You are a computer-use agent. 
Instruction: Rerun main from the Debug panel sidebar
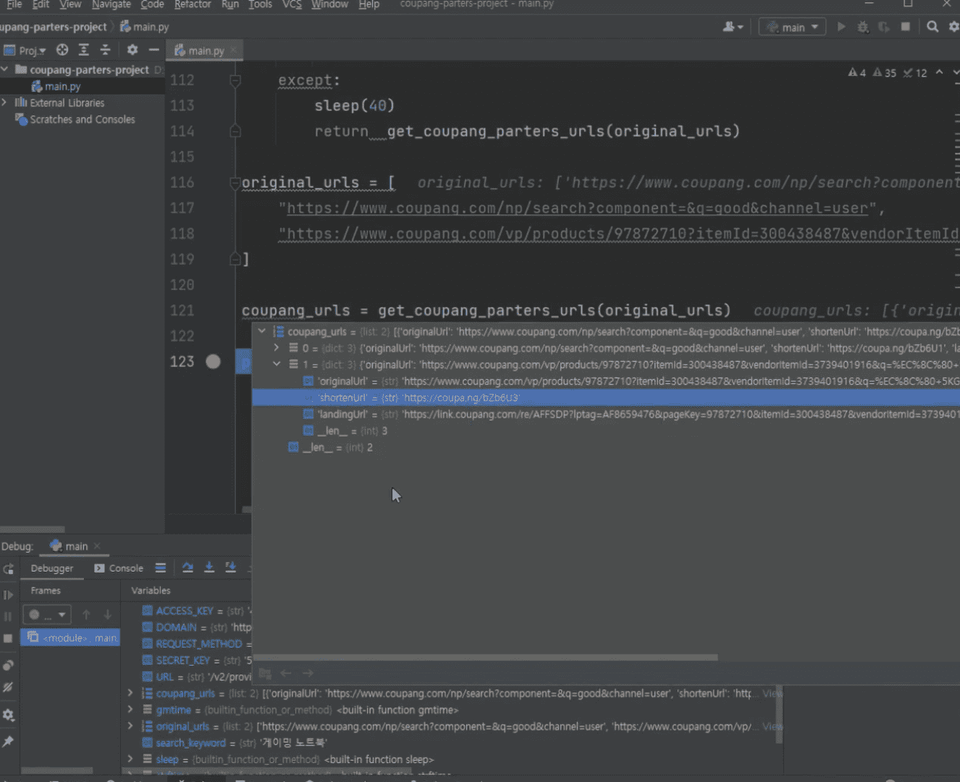pyautogui.click(x=8, y=570)
